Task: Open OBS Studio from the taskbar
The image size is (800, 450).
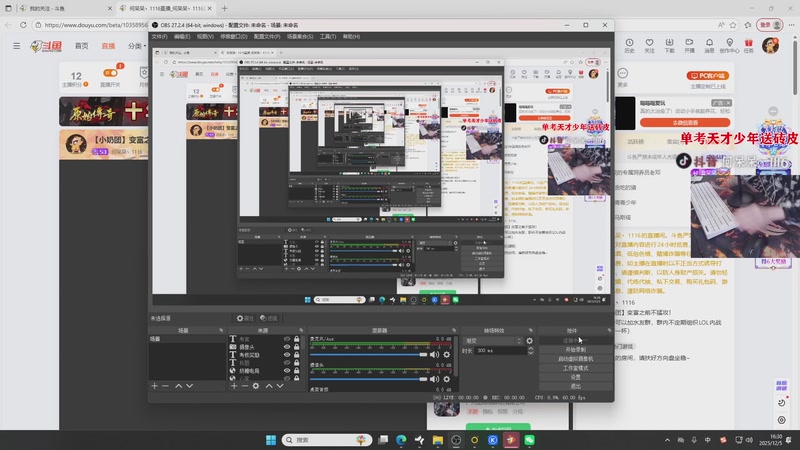Action: [x=456, y=440]
